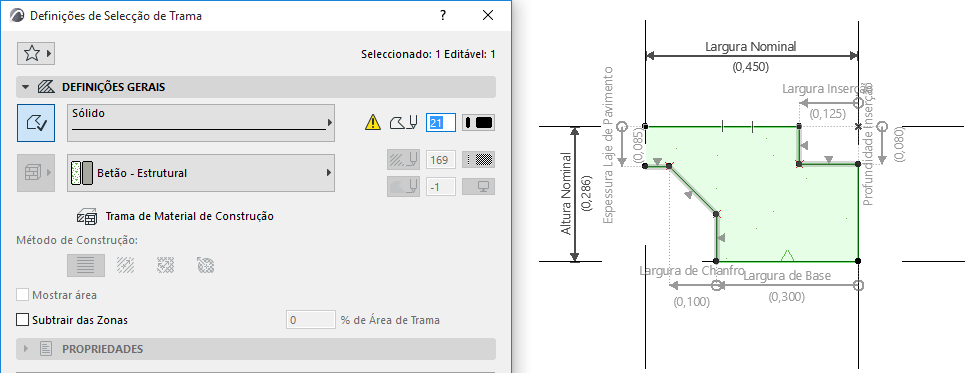
Task: Toggle the Mostrar área checkbox
Action: coord(22,295)
